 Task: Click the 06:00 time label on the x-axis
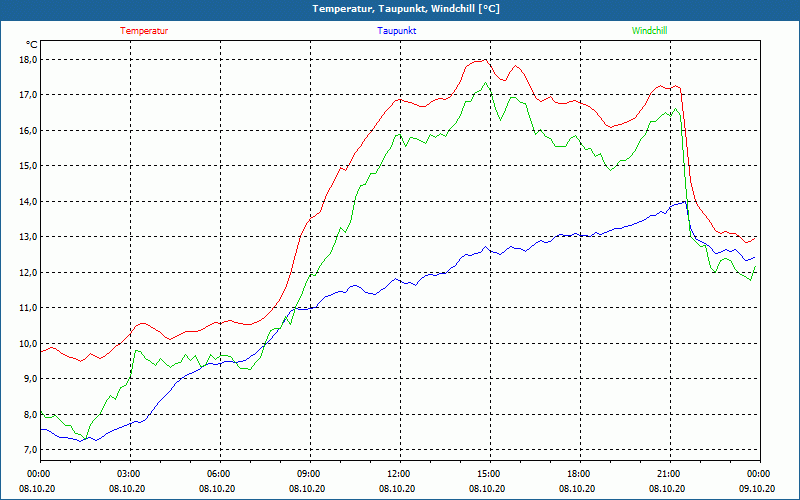(220, 473)
